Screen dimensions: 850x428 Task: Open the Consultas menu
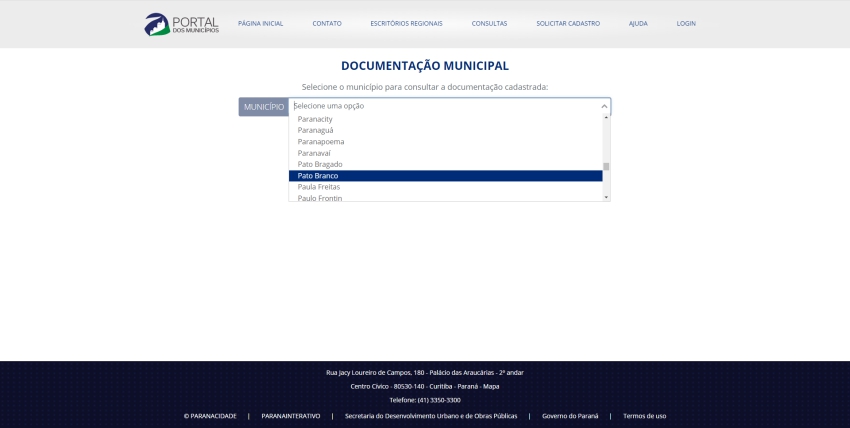click(489, 23)
